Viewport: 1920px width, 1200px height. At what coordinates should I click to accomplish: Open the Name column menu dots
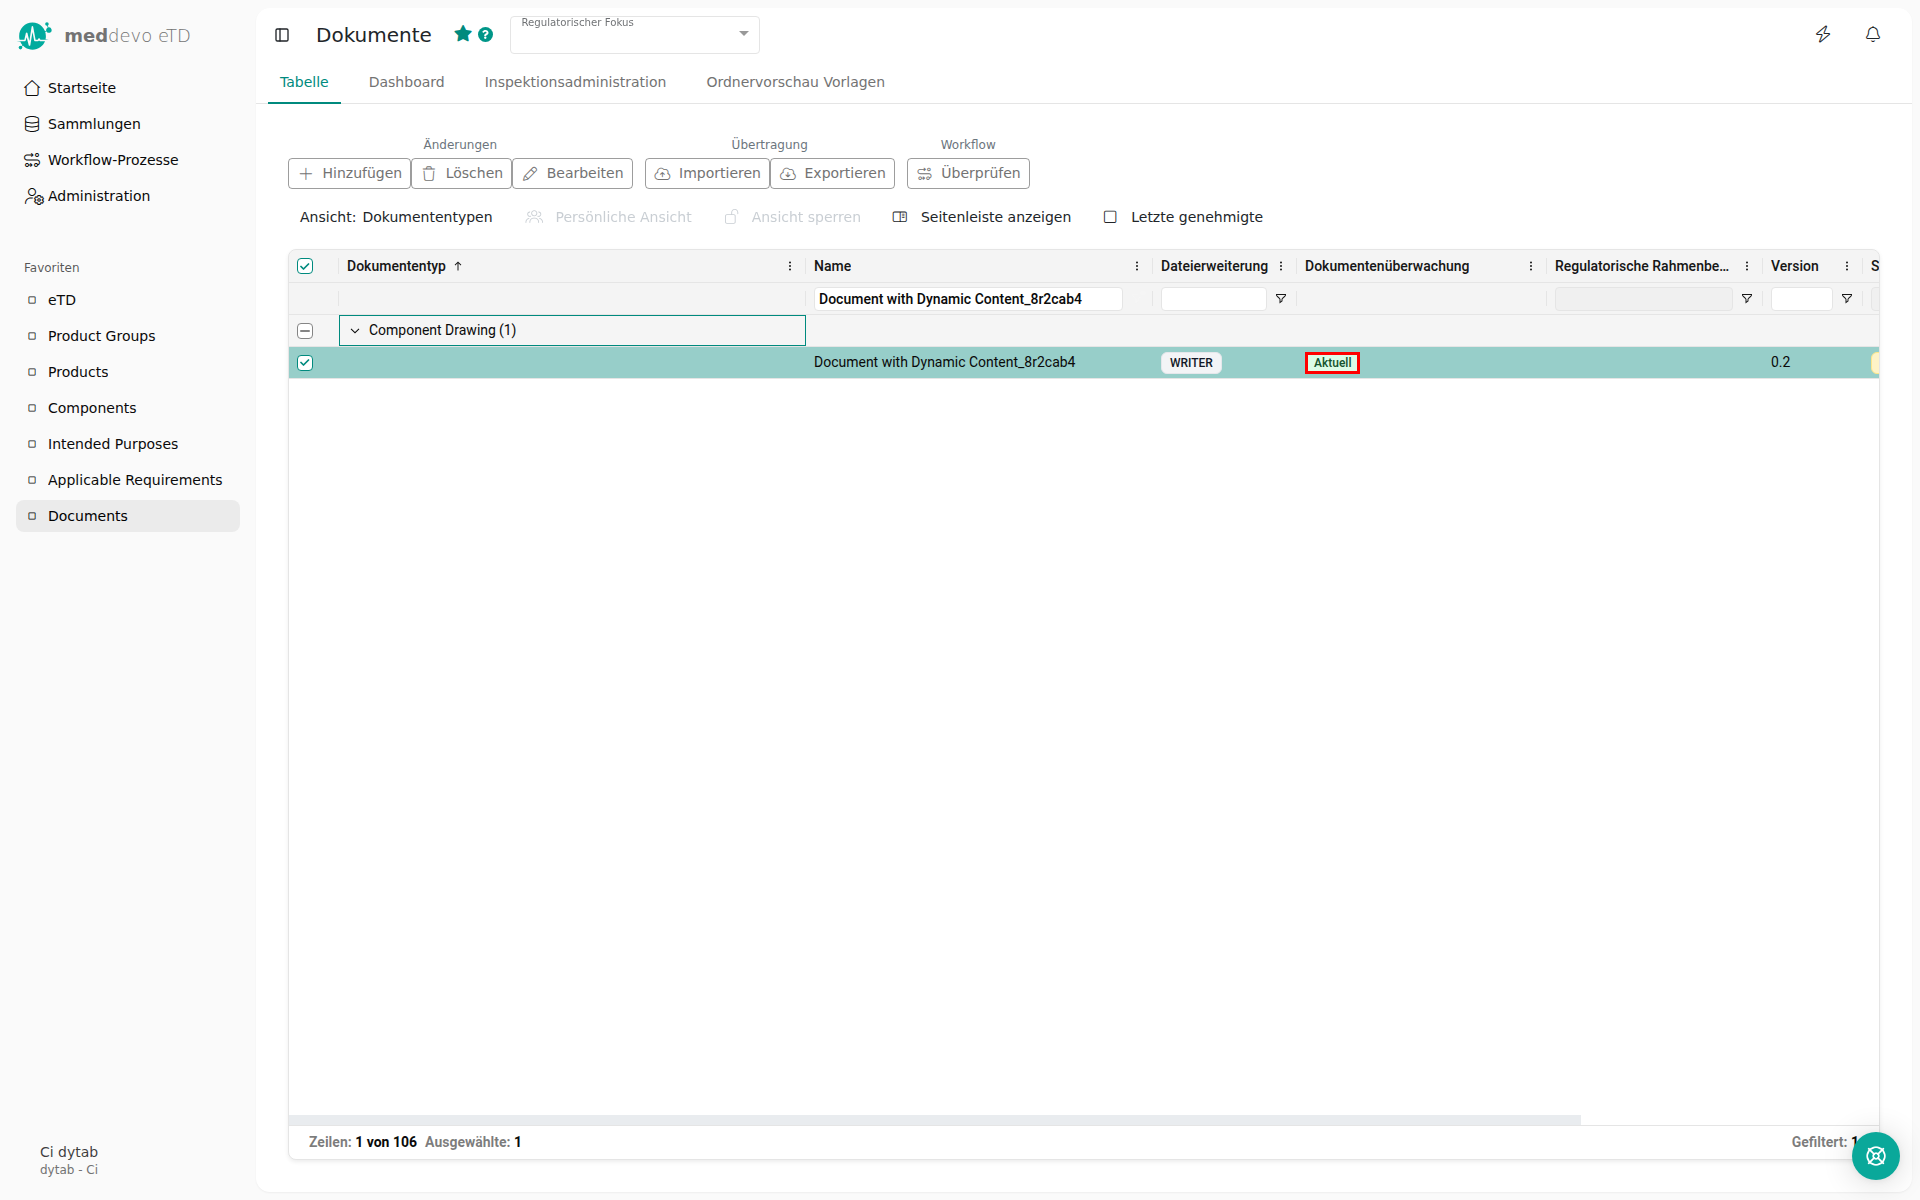[x=1137, y=266]
